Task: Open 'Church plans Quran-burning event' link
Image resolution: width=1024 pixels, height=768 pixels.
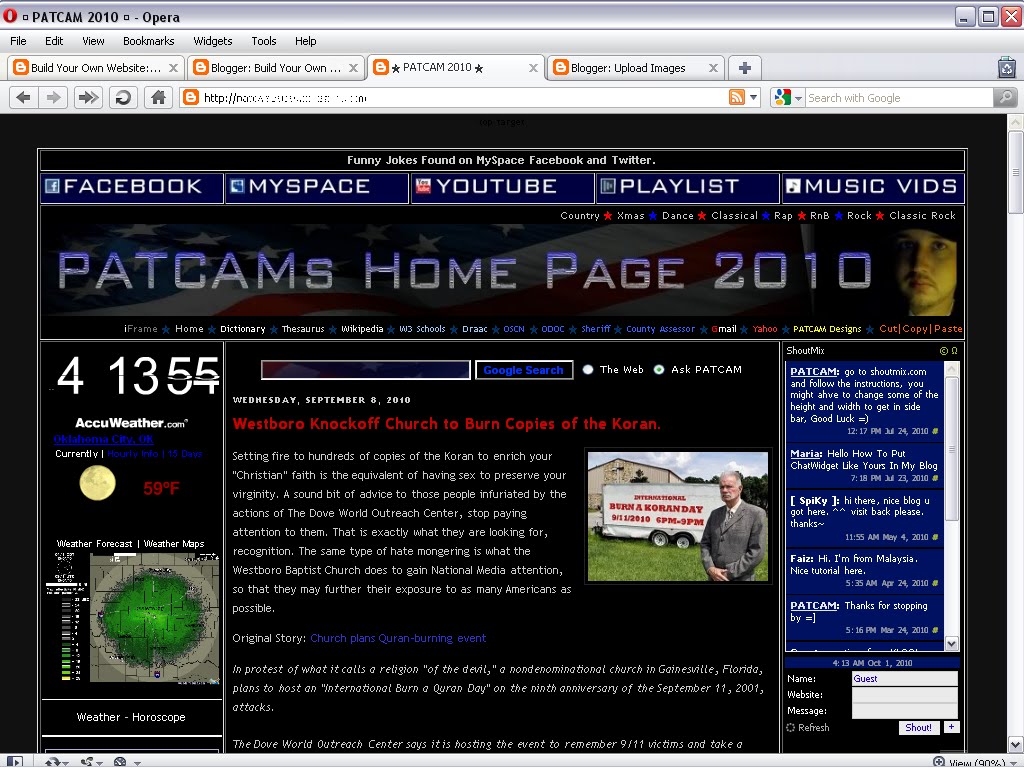Action: 398,638
